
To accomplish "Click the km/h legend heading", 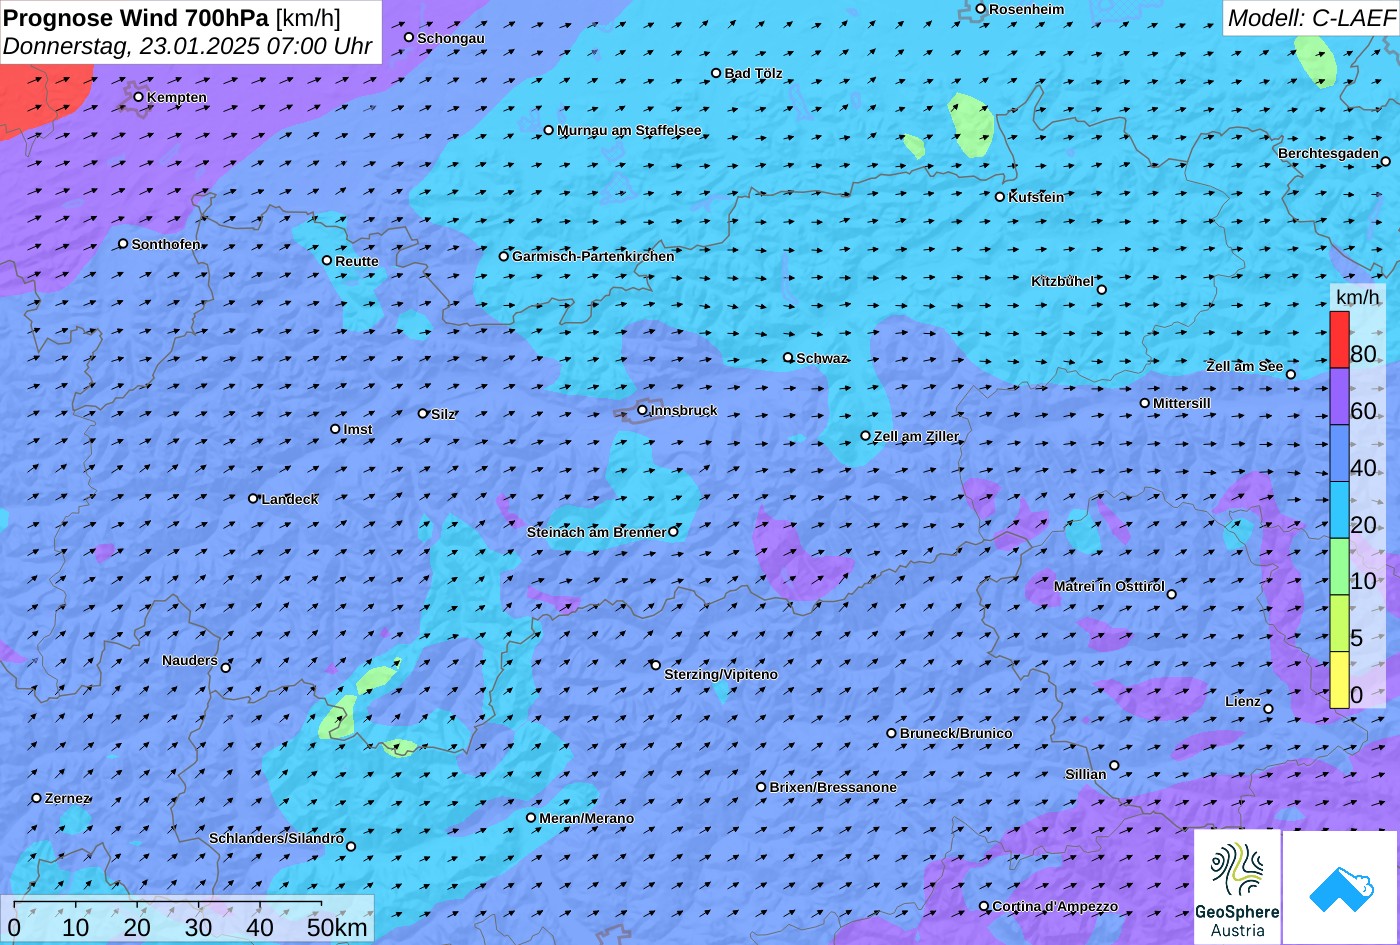I will 1357,296.
